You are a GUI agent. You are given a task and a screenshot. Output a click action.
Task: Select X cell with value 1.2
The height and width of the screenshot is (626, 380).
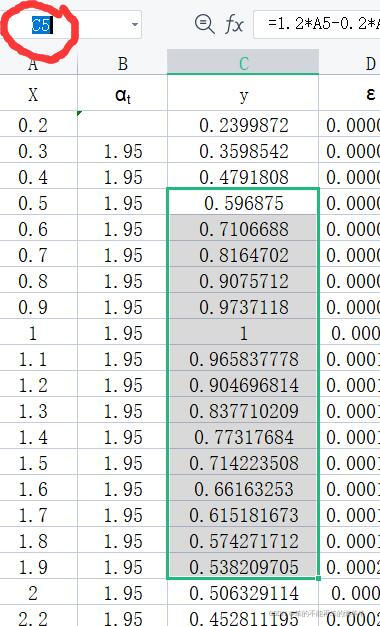(39, 385)
